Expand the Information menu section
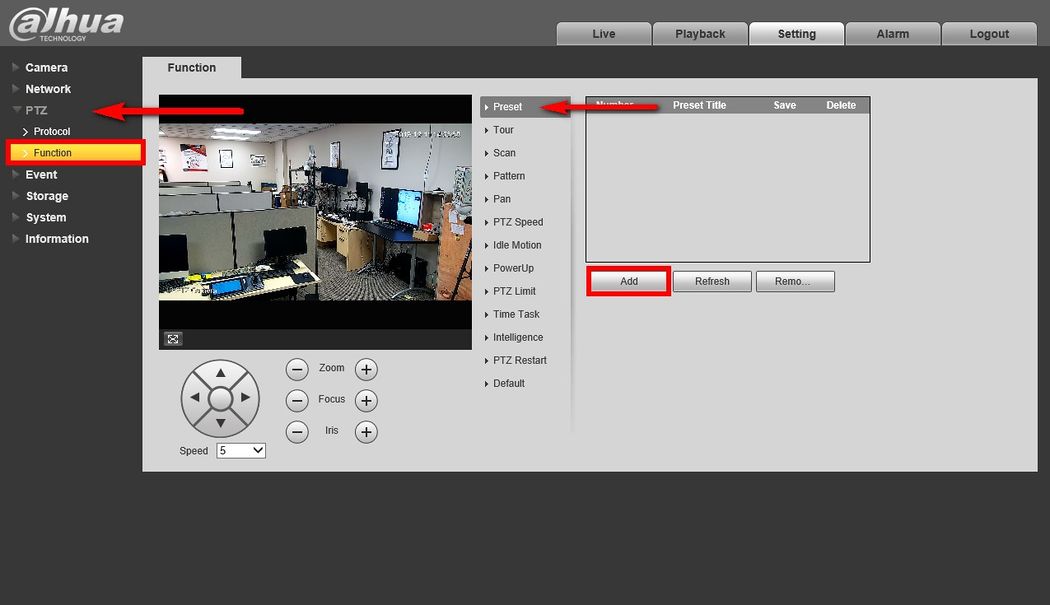 pyautogui.click(x=56, y=239)
